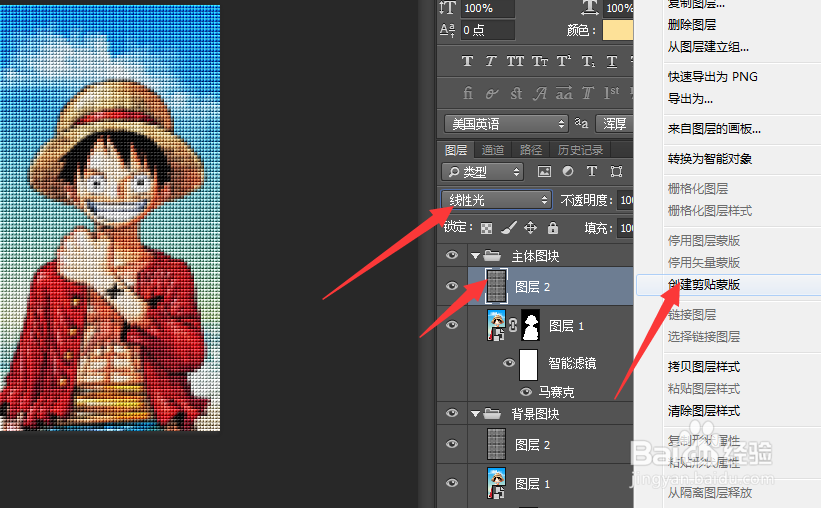Select the black-white layer mask on 图层 1
Image resolution: width=821 pixels, height=508 pixels.
[531, 325]
